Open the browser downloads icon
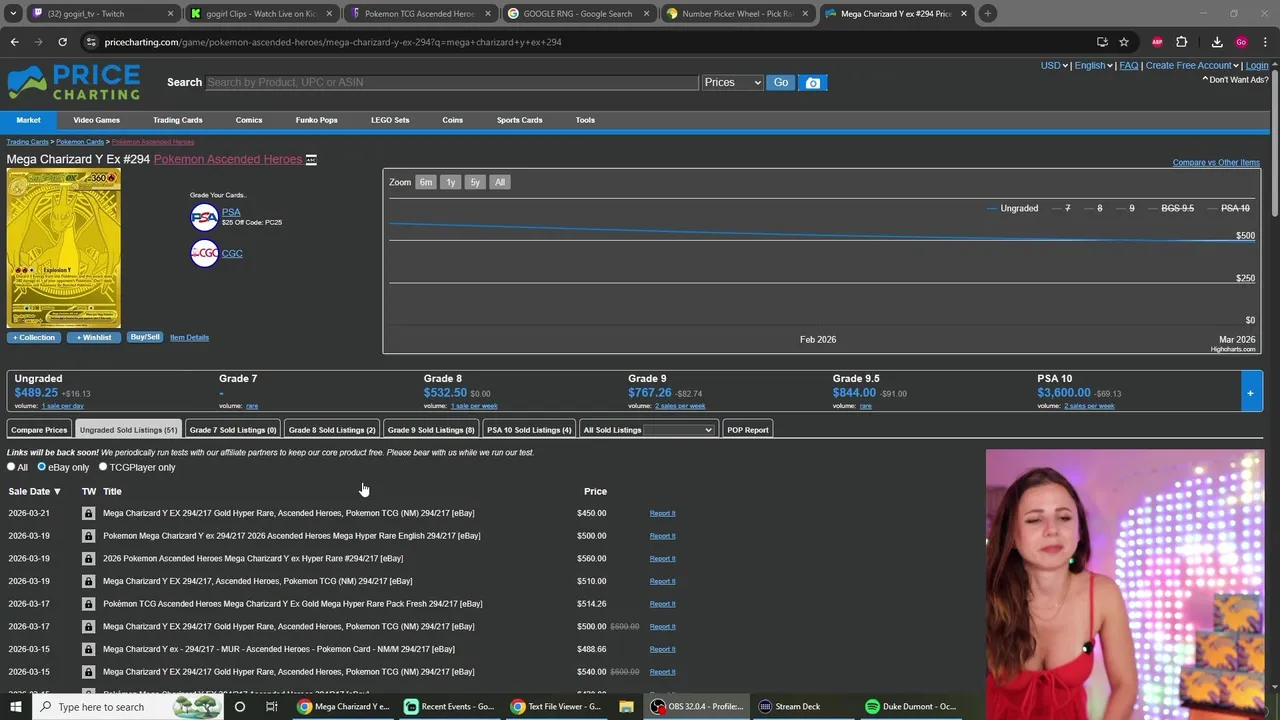 [1217, 42]
